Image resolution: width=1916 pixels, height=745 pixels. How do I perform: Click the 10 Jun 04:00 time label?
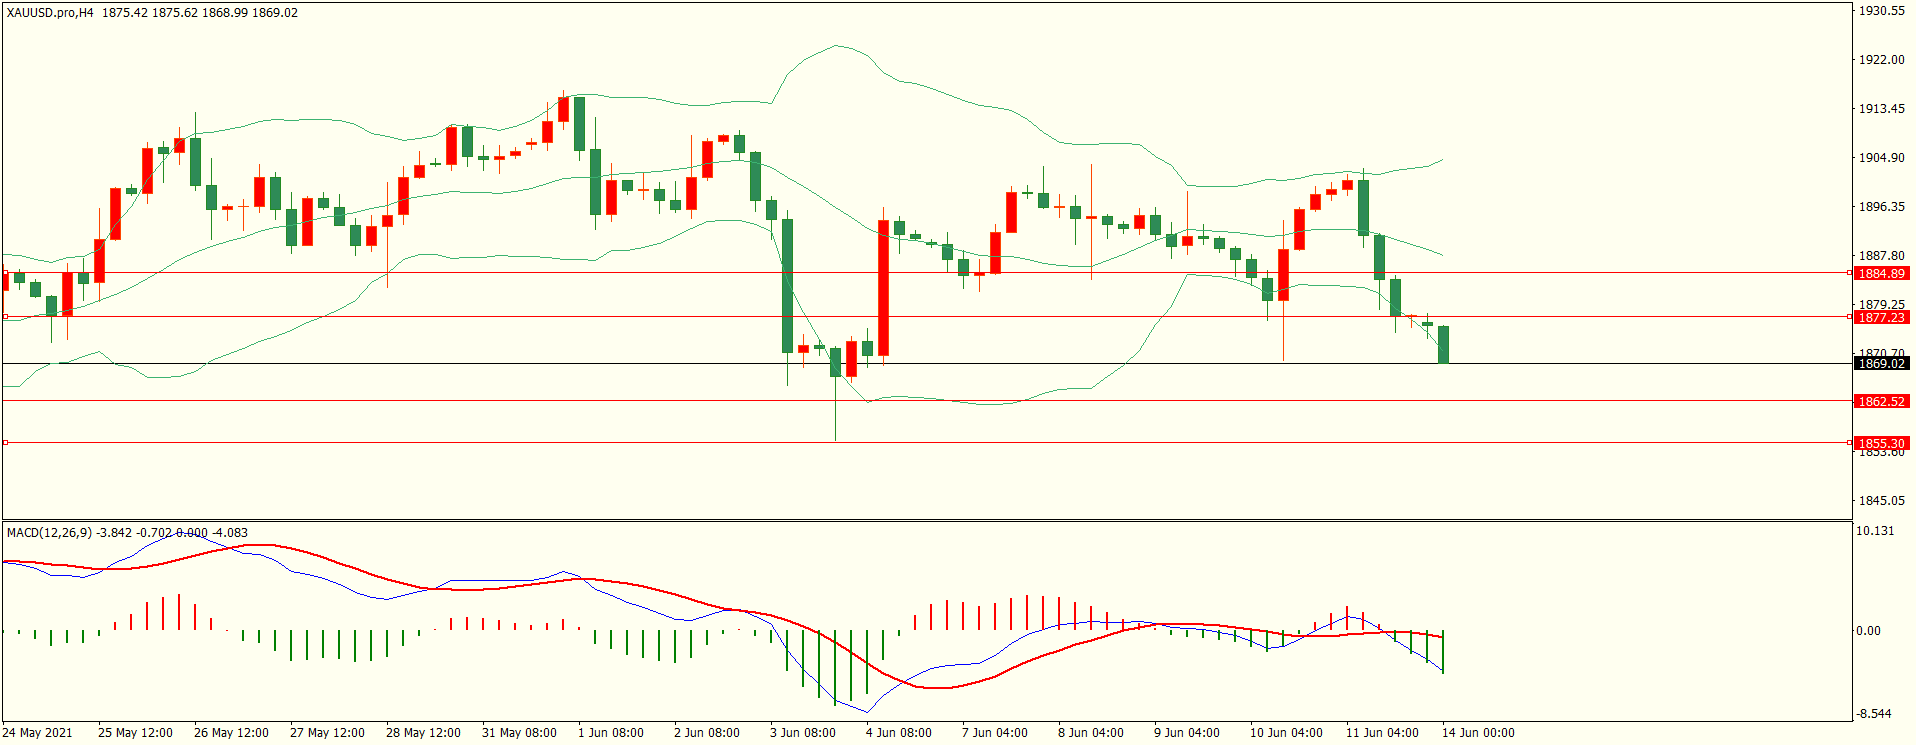(x=1286, y=733)
